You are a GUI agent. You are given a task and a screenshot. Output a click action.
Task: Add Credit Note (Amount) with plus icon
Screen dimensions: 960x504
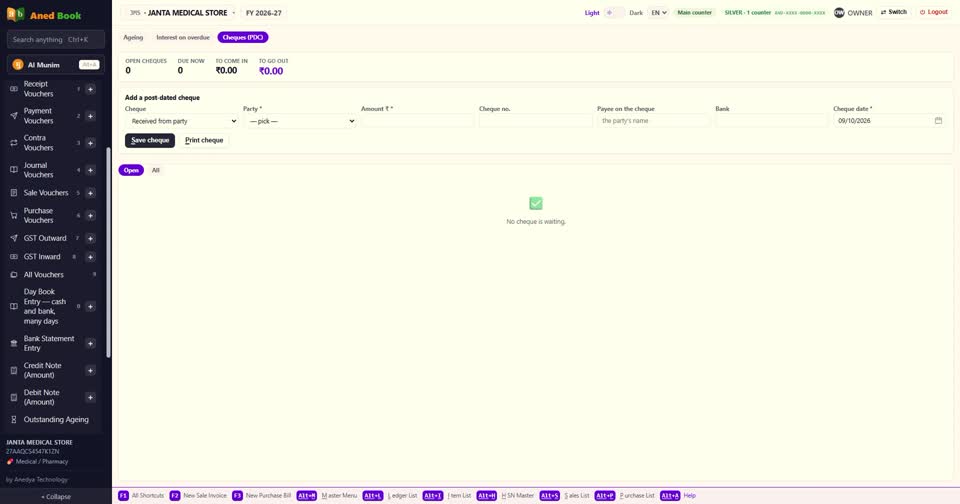click(90, 370)
